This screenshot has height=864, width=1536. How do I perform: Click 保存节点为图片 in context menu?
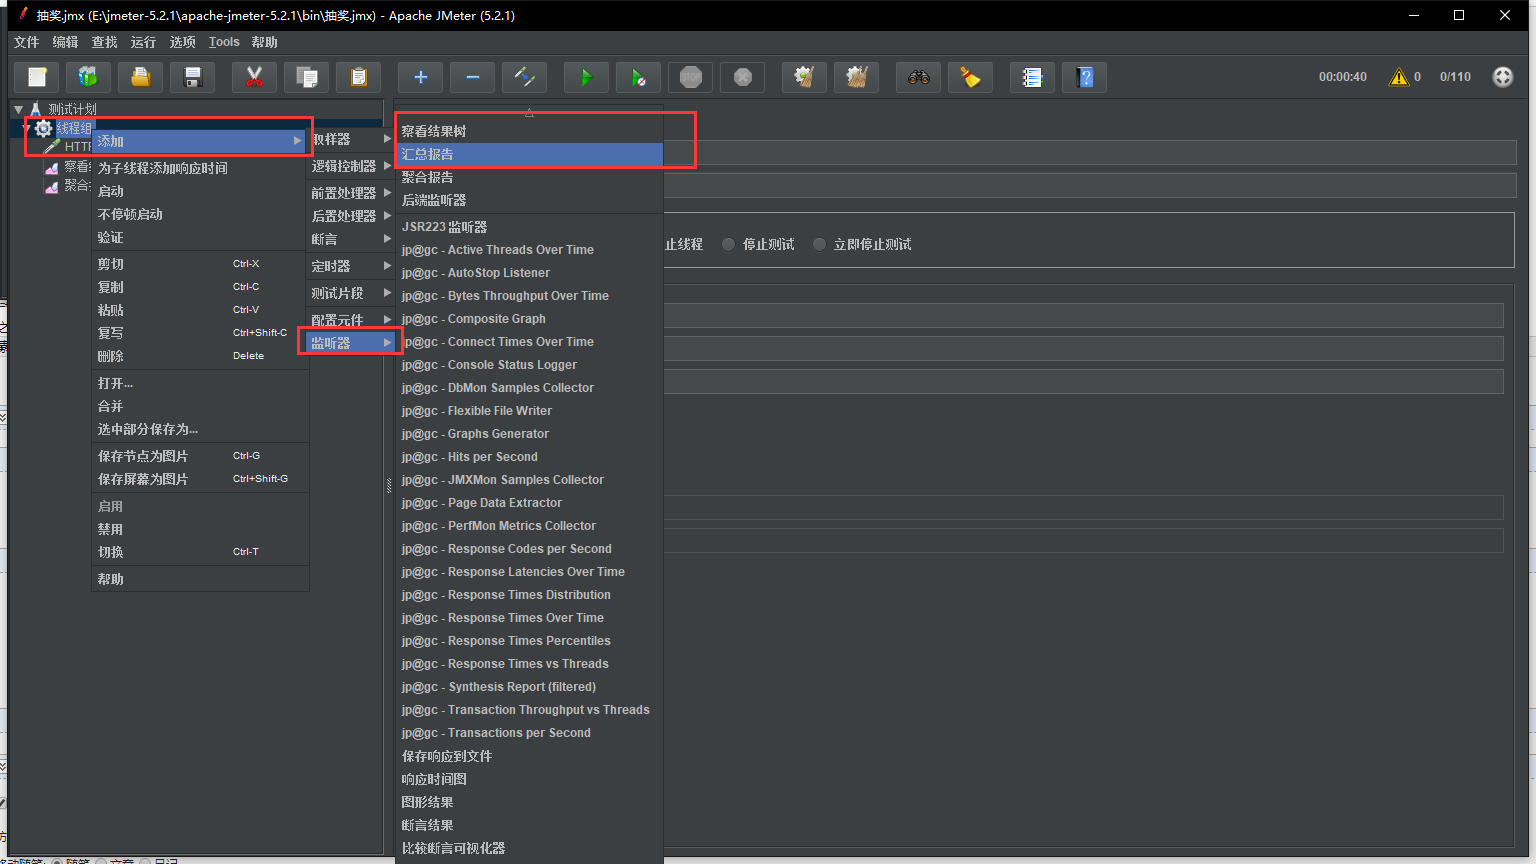[x=200, y=456]
